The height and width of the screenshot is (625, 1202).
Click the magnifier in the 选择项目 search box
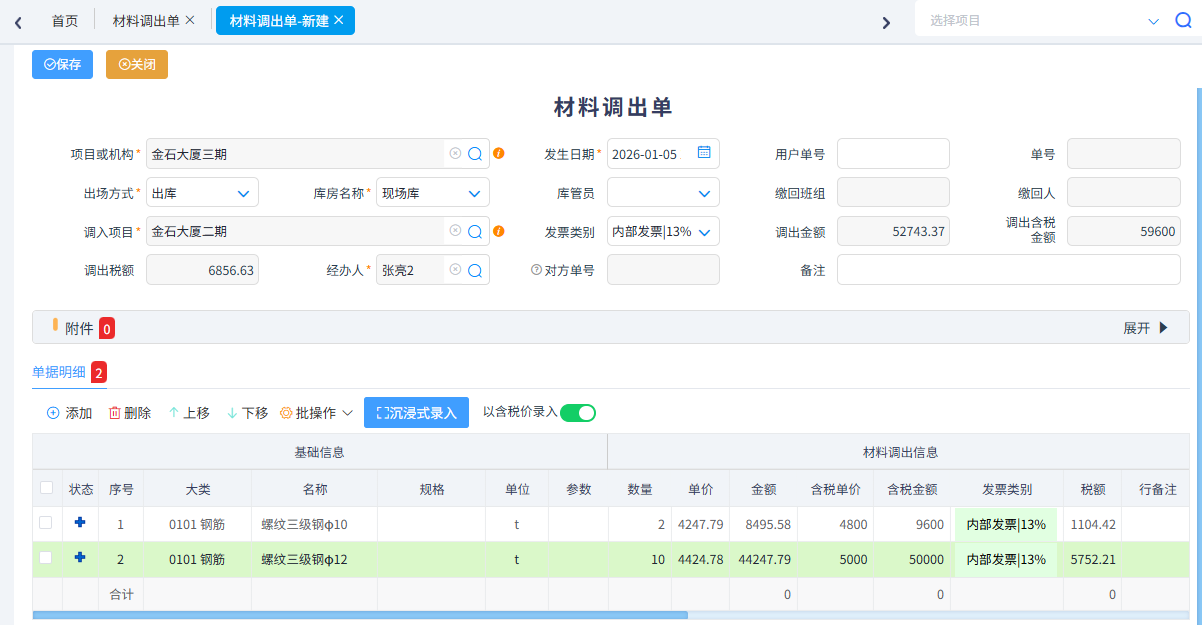[1182, 19]
